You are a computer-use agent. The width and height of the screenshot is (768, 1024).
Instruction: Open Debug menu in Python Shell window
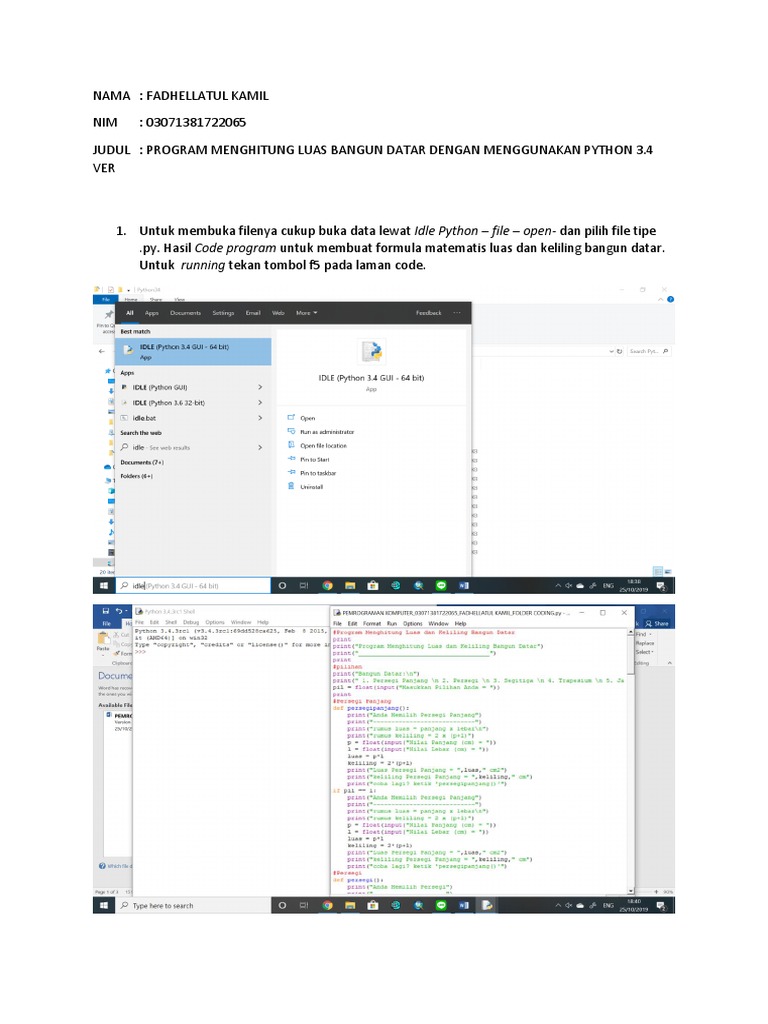point(191,622)
